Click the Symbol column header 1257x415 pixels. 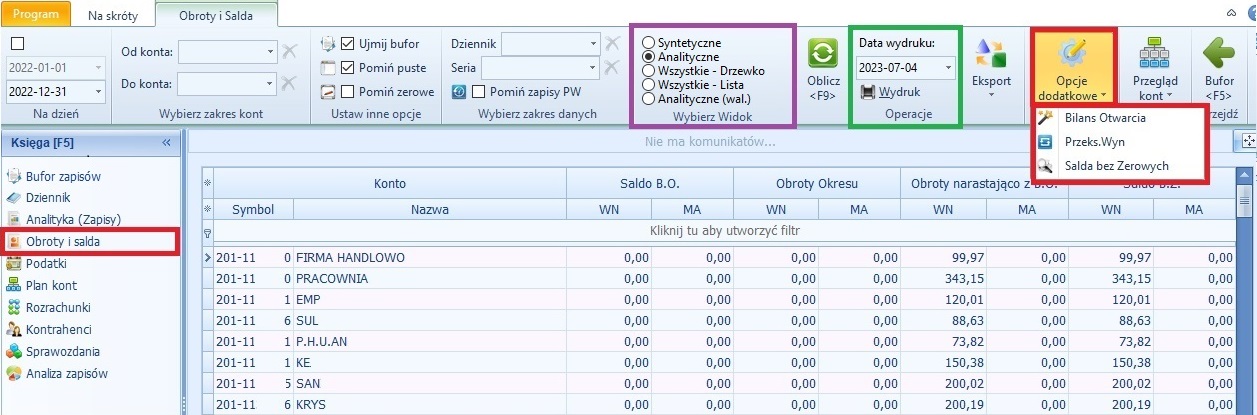(x=253, y=210)
